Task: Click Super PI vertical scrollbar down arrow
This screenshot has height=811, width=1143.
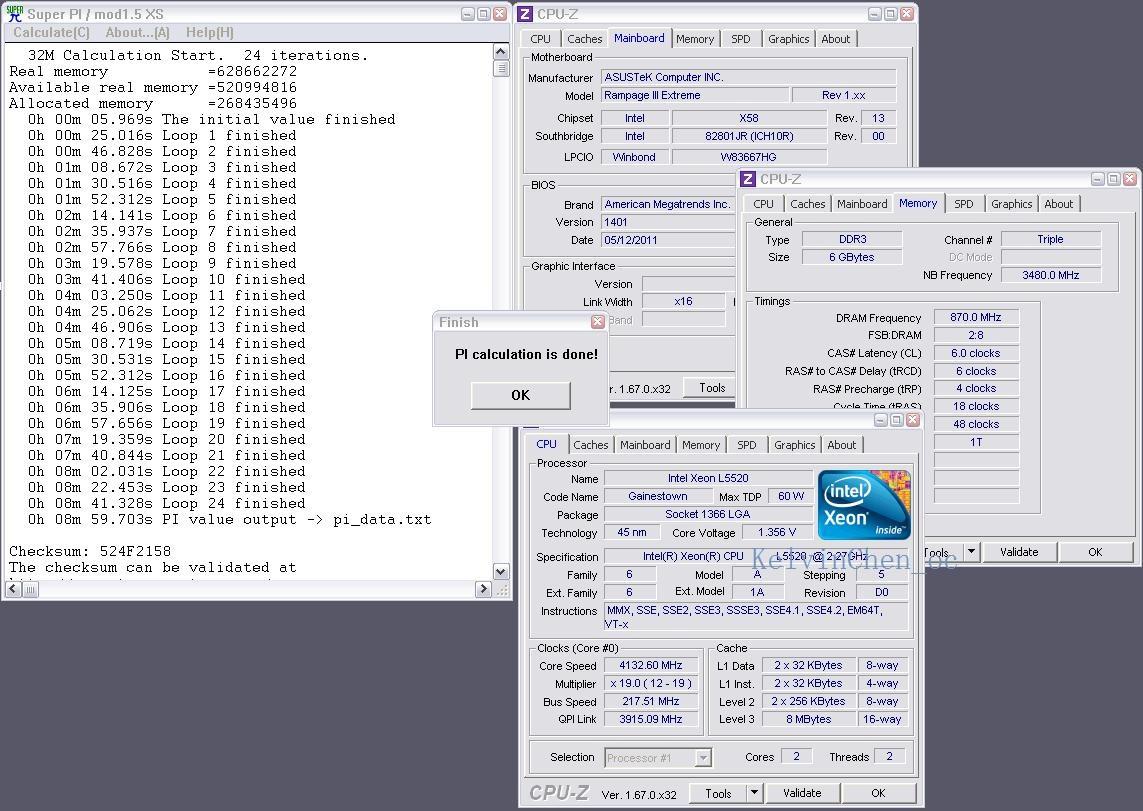Action: coord(500,572)
